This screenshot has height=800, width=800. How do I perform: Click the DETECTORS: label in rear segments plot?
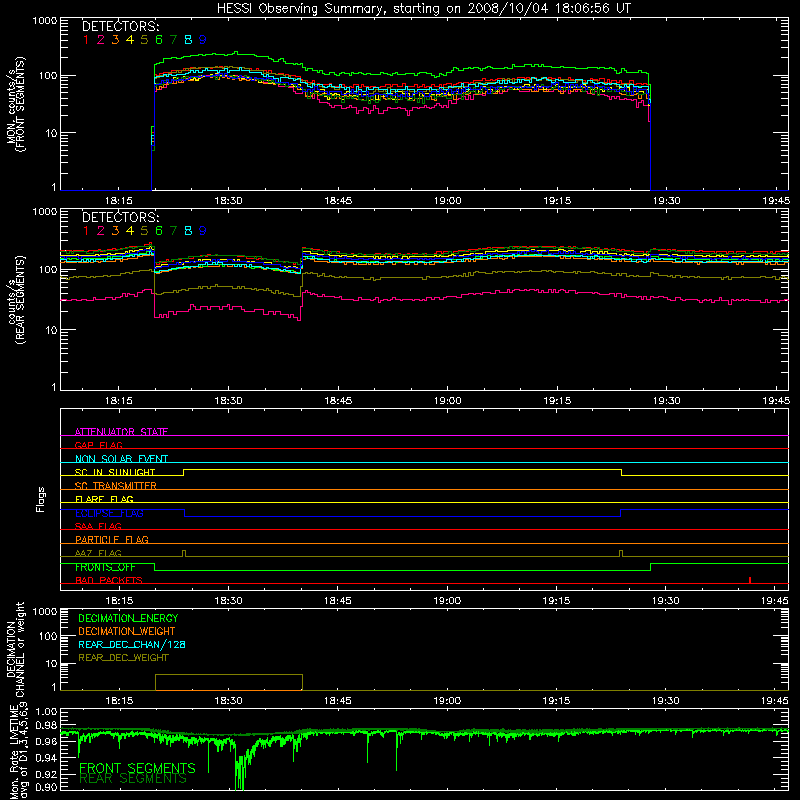click(x=120, y=218)
